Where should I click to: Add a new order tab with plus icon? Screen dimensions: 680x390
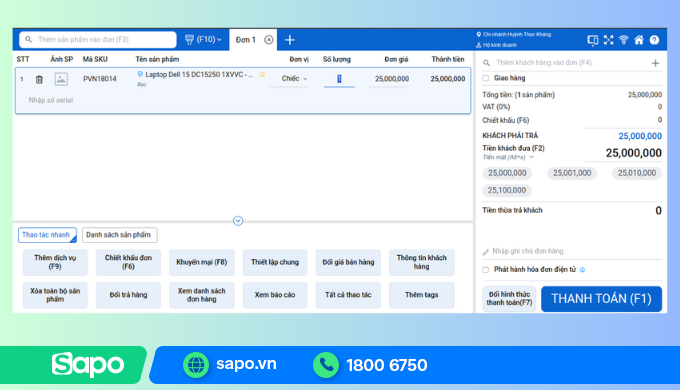[x=290, y=40]
